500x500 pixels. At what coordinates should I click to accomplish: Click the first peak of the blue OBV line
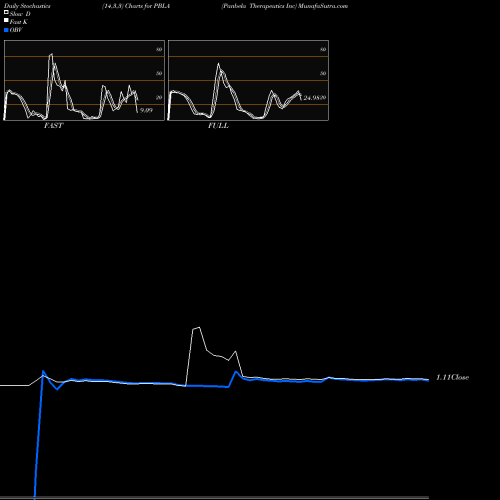tap(43, 371)
